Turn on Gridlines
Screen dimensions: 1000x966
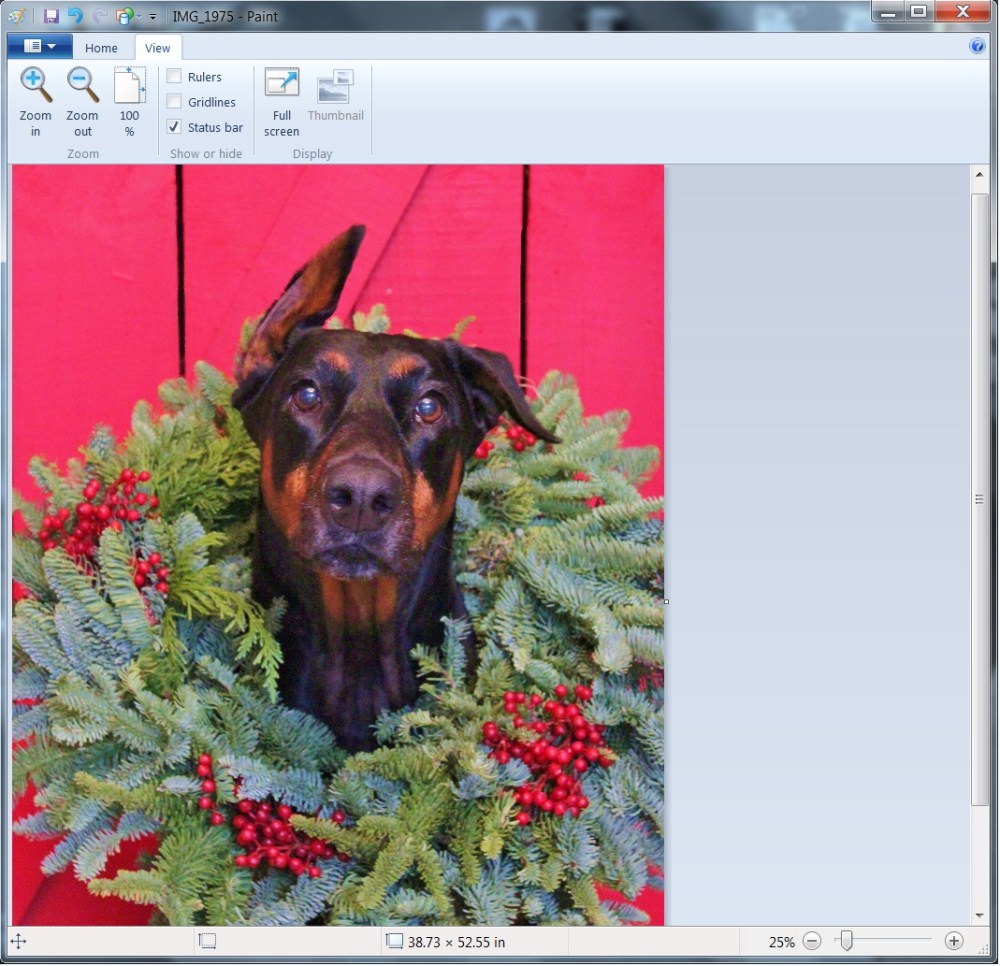tap(174, 101)
